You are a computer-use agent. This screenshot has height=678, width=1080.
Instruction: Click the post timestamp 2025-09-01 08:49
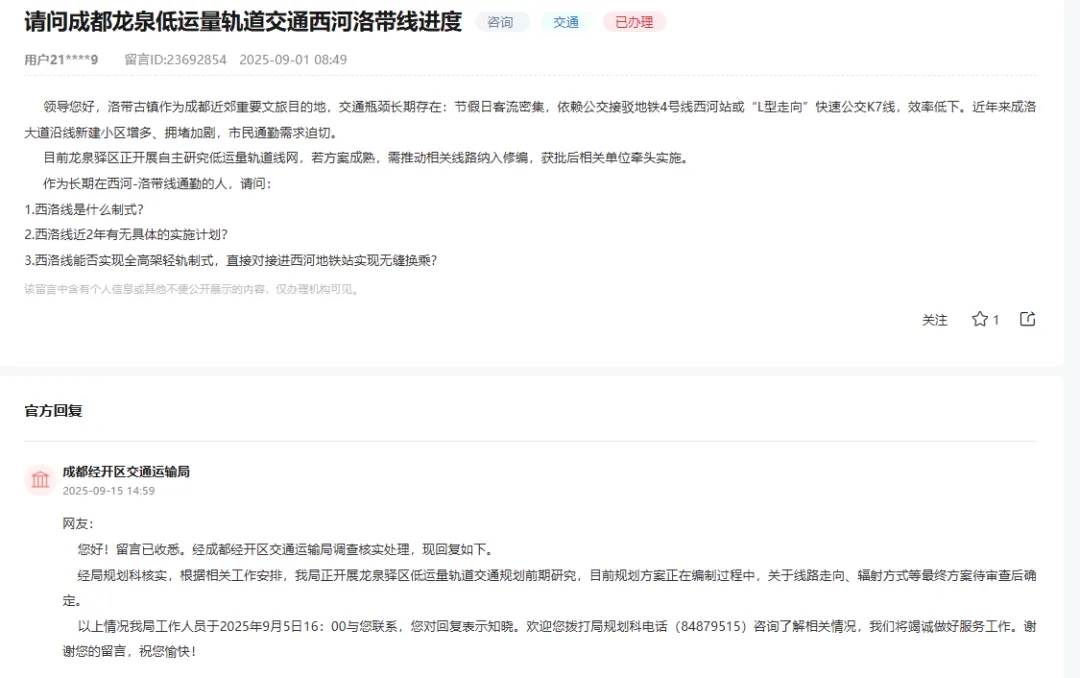pyautogui.click(x=293, y=60)
